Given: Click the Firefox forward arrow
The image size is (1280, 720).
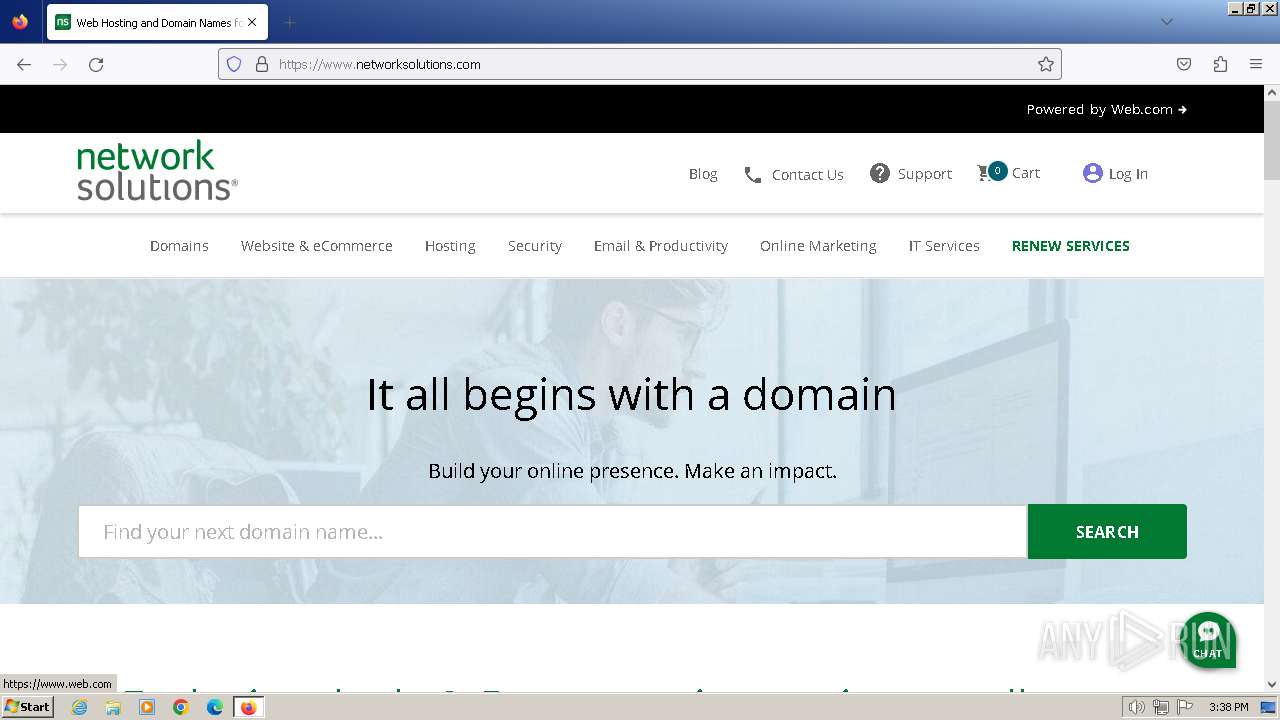Looking at the screenshot, I should (60, 64).
